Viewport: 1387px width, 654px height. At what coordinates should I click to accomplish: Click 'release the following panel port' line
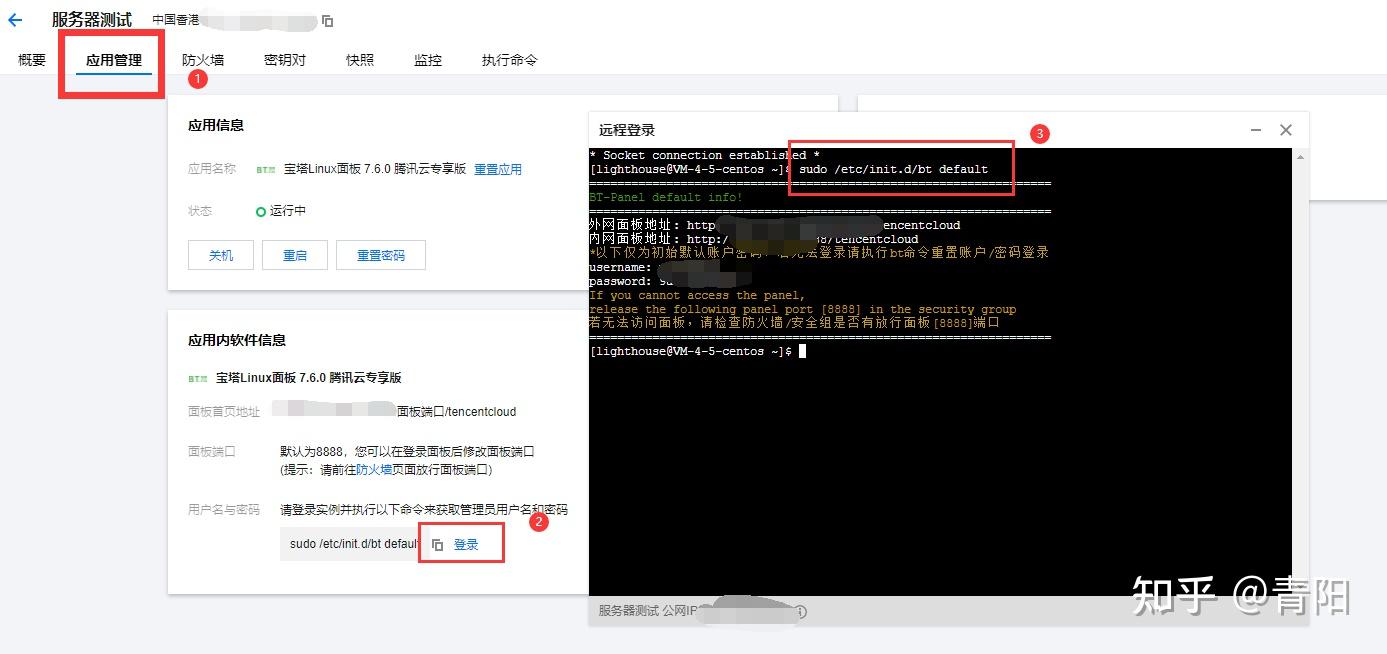(x=803, y=309)
